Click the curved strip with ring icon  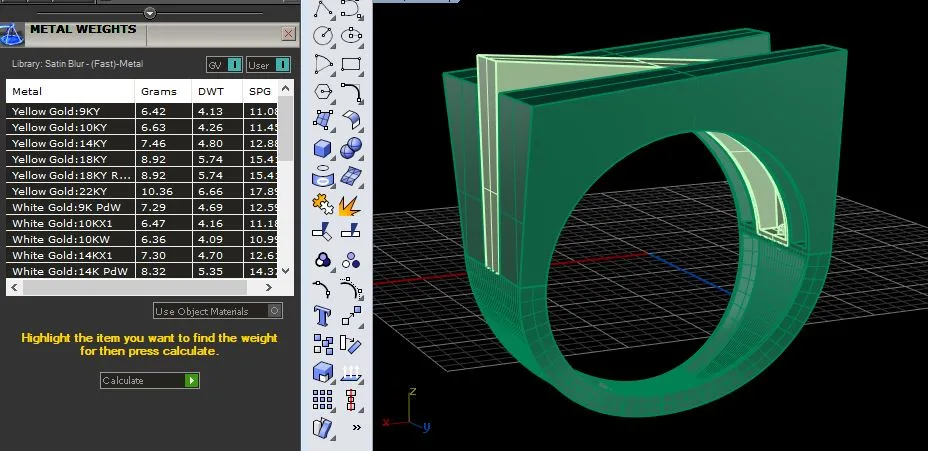323,176
